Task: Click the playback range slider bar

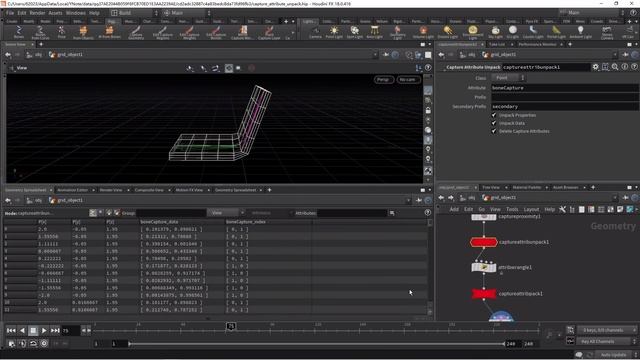Action: click(x=317, y=344)
